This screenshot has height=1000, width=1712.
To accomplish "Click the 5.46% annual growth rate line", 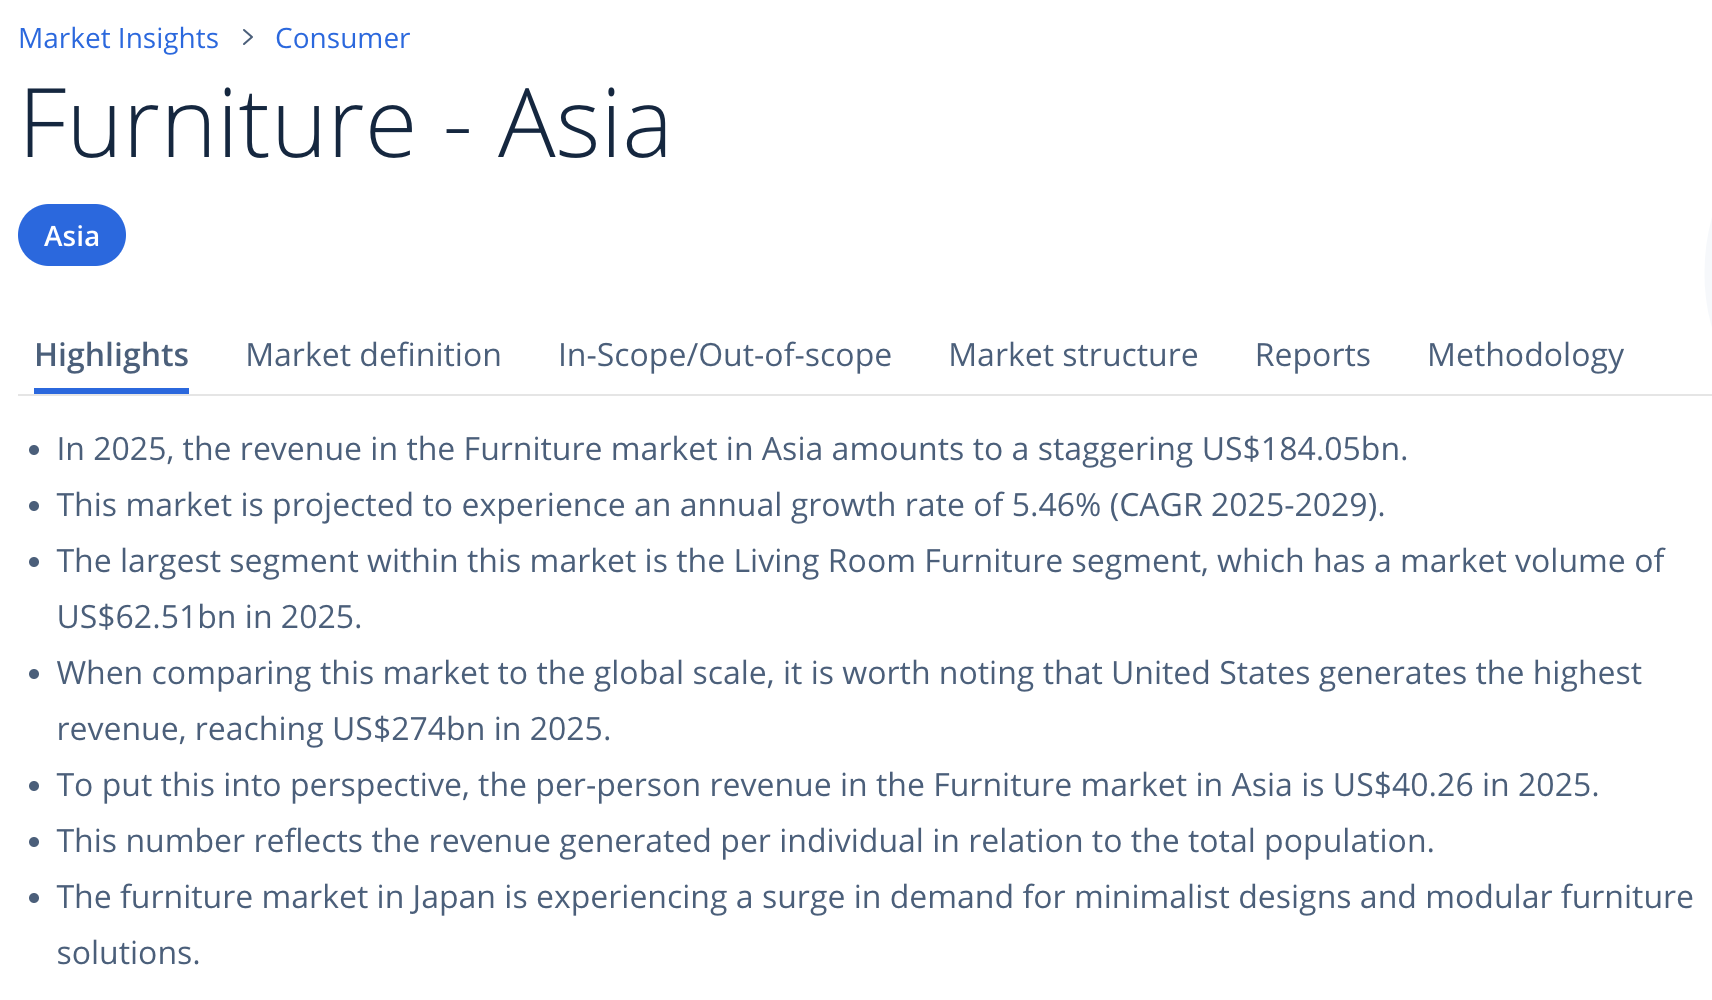I will coord(720,505).
